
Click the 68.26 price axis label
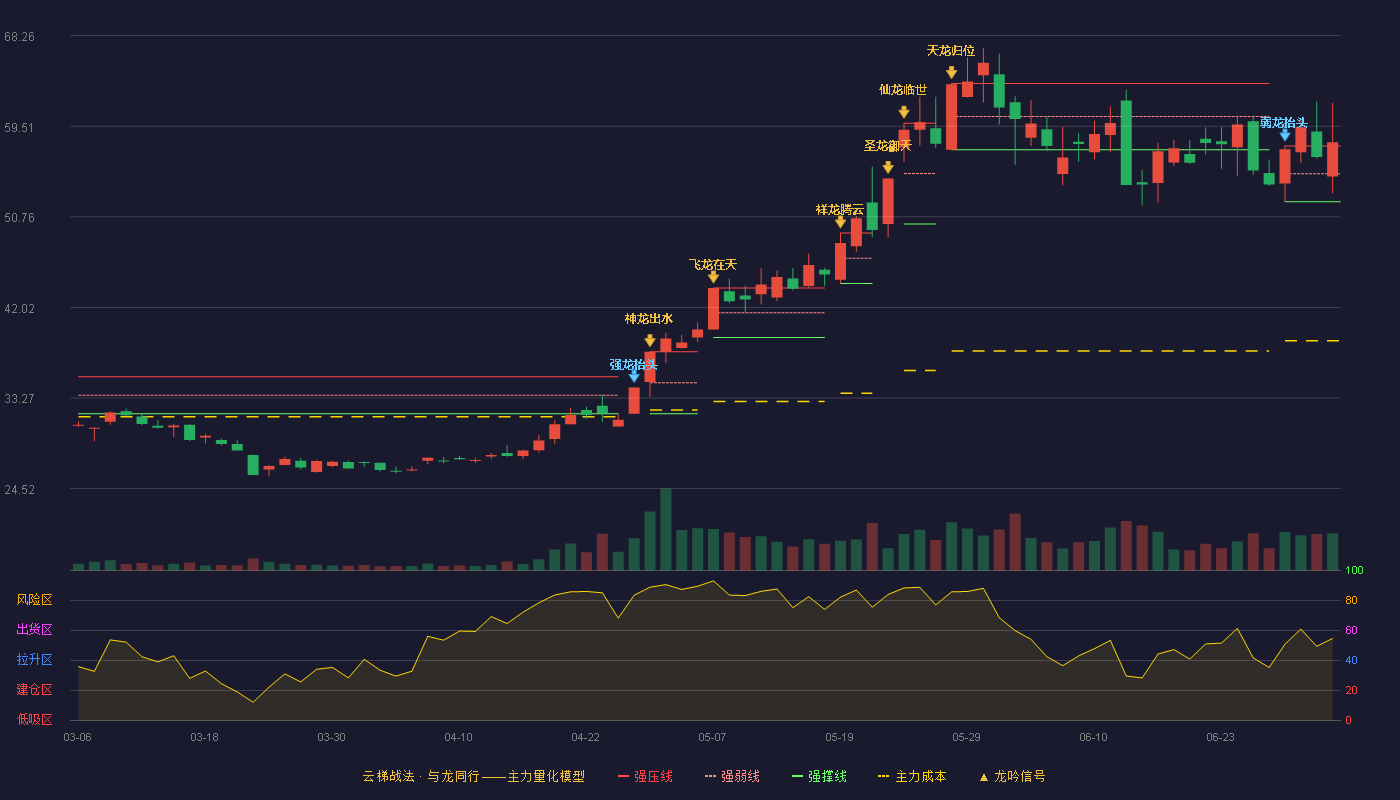tap(19, 37)
